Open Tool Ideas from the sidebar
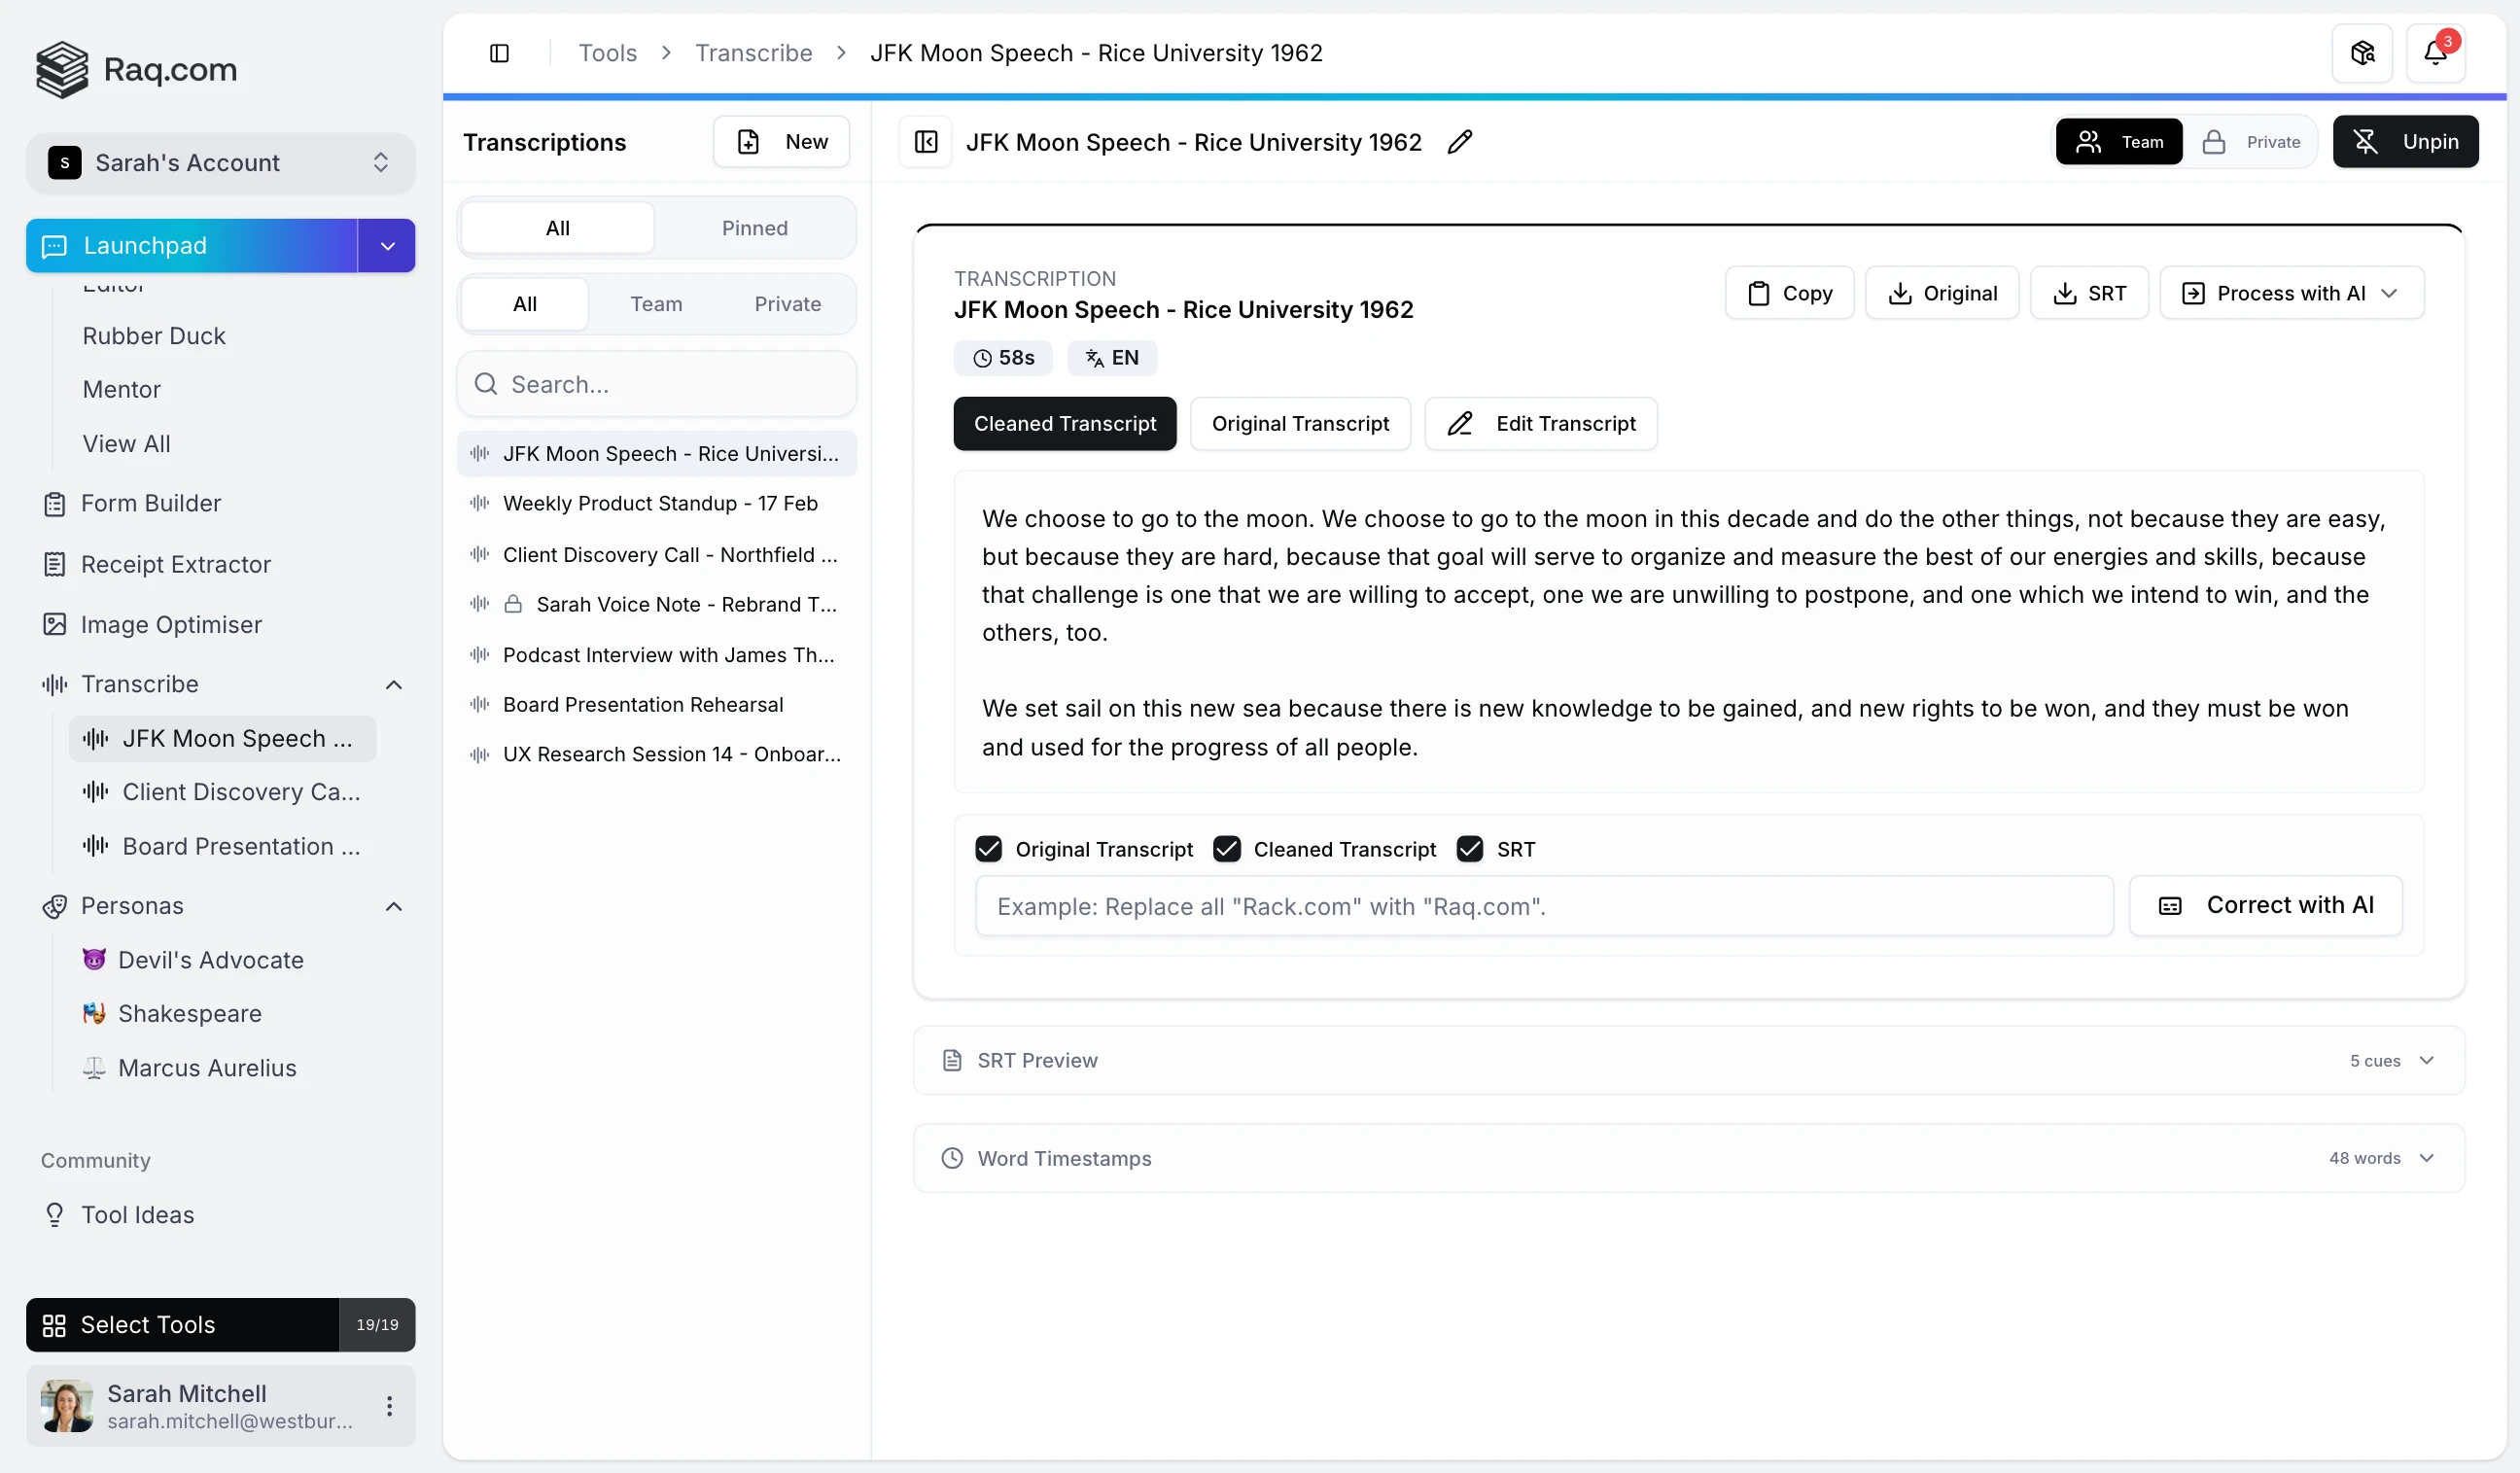Viewport: 2520px width, 1473px height. click(138, 1215)
